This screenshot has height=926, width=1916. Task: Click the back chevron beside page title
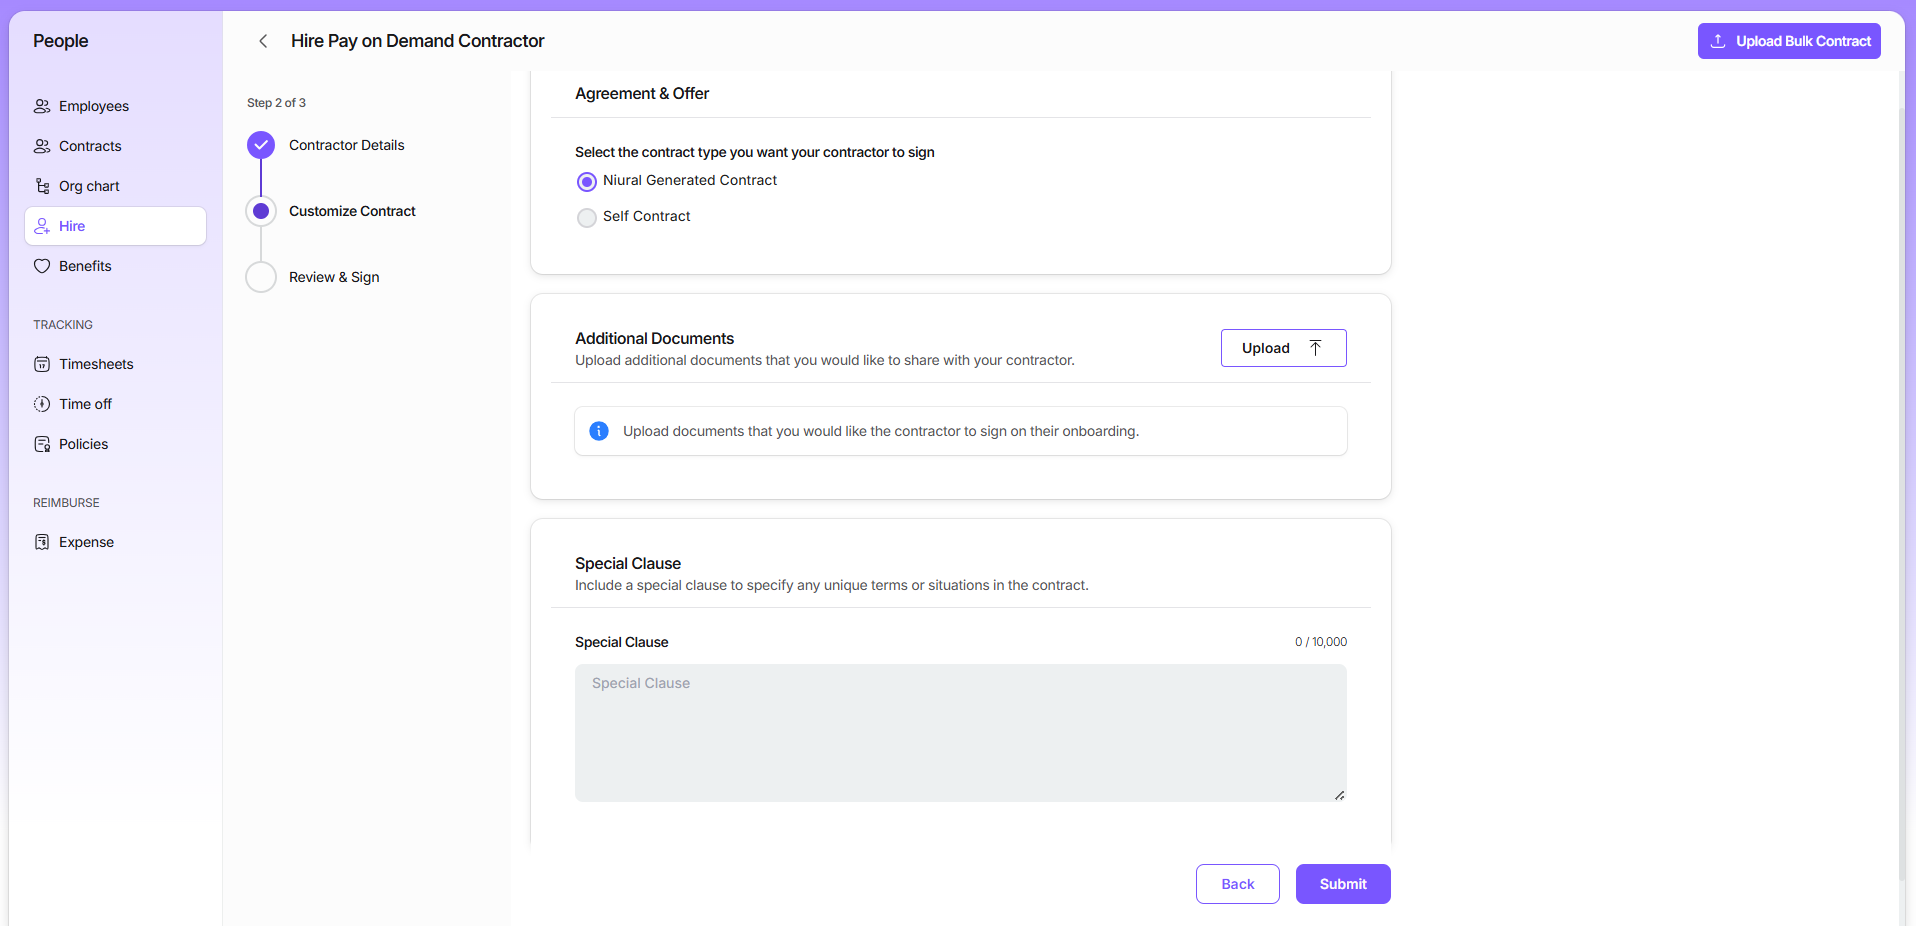(263, 41)
